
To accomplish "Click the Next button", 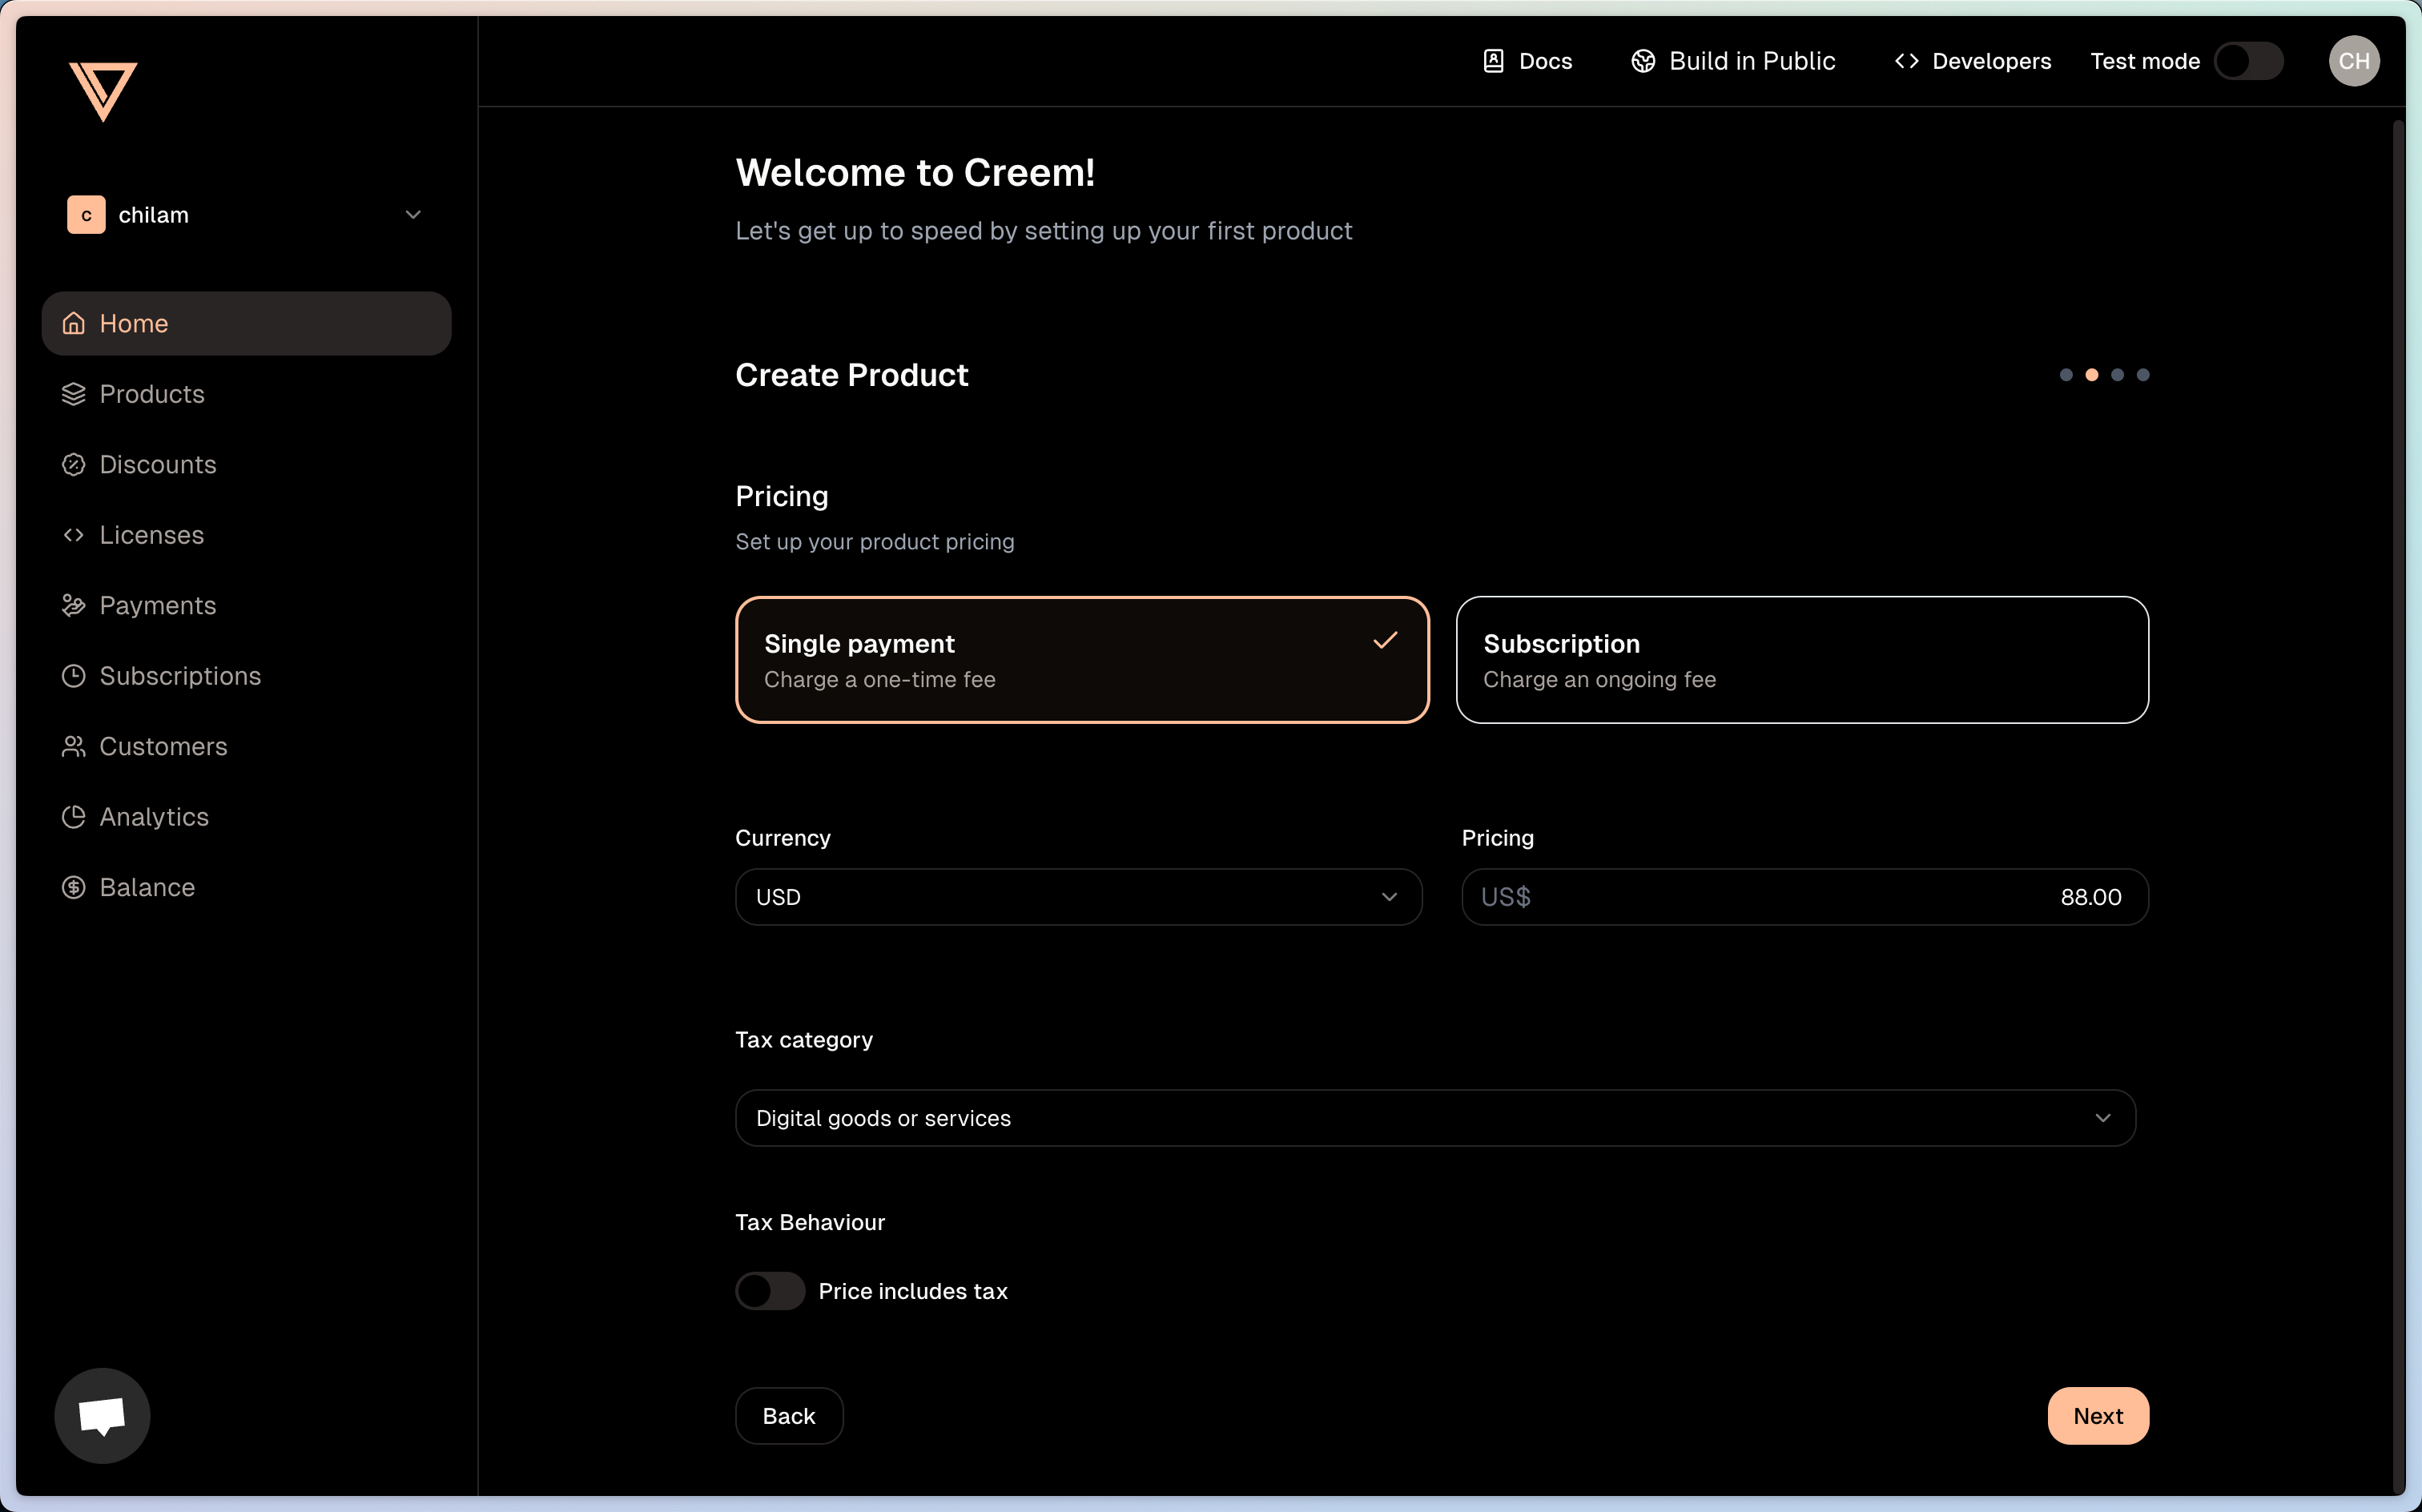I will tap(2098, 1415).
